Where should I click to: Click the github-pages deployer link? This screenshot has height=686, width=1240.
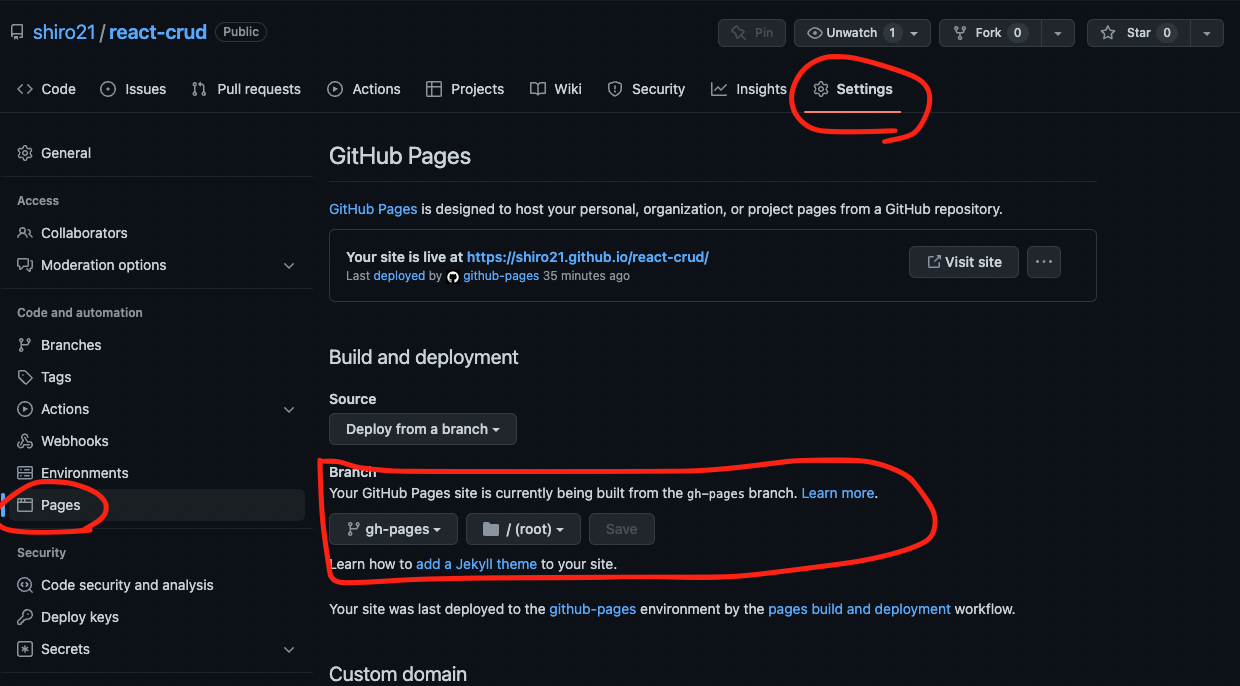501,276
